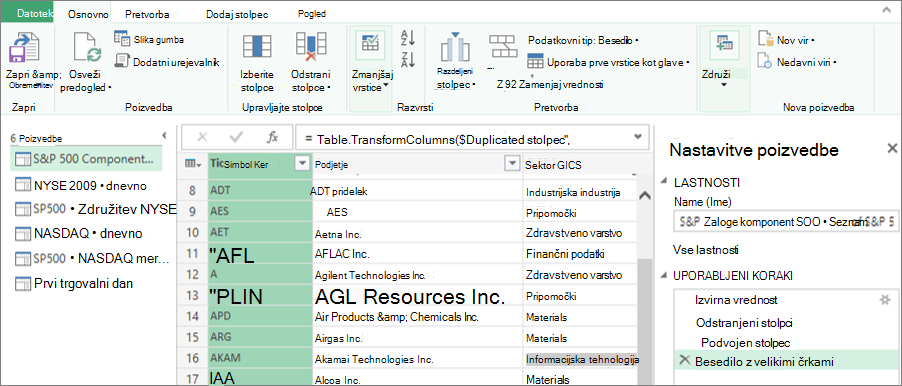
Task: Open Podjetje column filter dropdown
Action: tap(511, 164)
